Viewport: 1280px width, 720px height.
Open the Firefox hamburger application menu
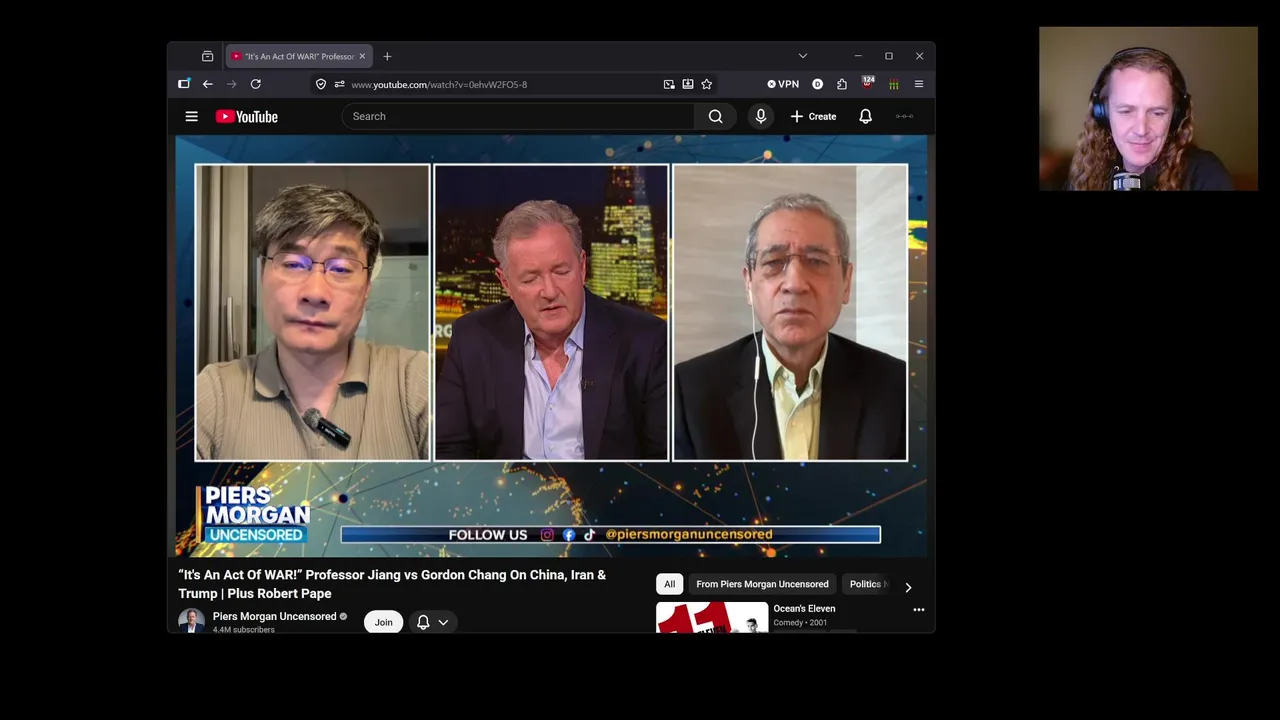pyautogui.click(x=918, y=84)
